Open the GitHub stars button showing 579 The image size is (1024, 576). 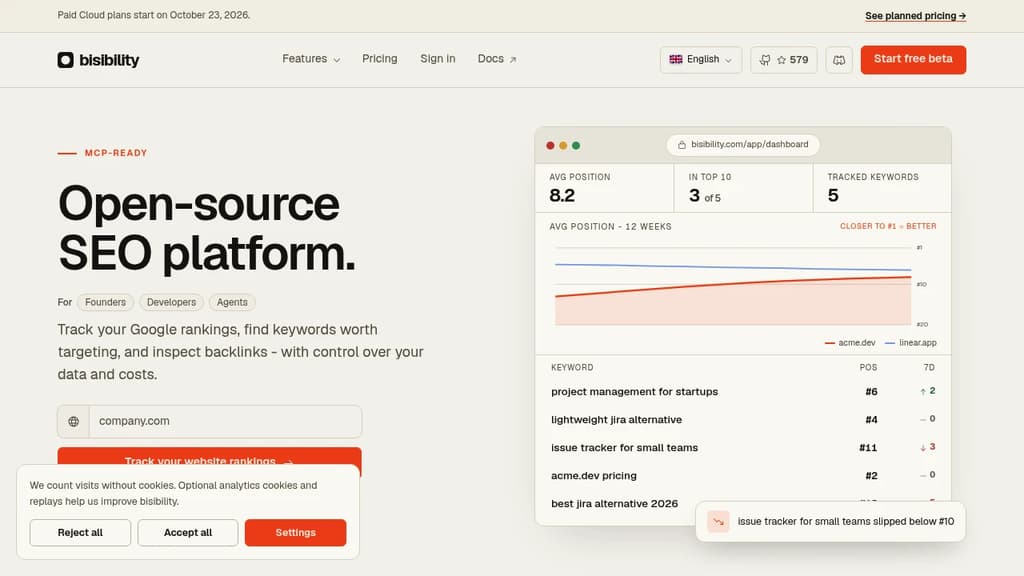(x=784, y=59)
